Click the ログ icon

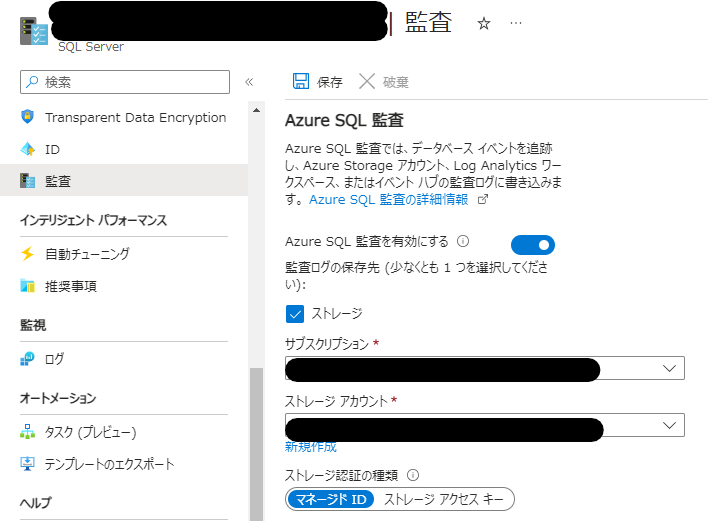point(28,359)
